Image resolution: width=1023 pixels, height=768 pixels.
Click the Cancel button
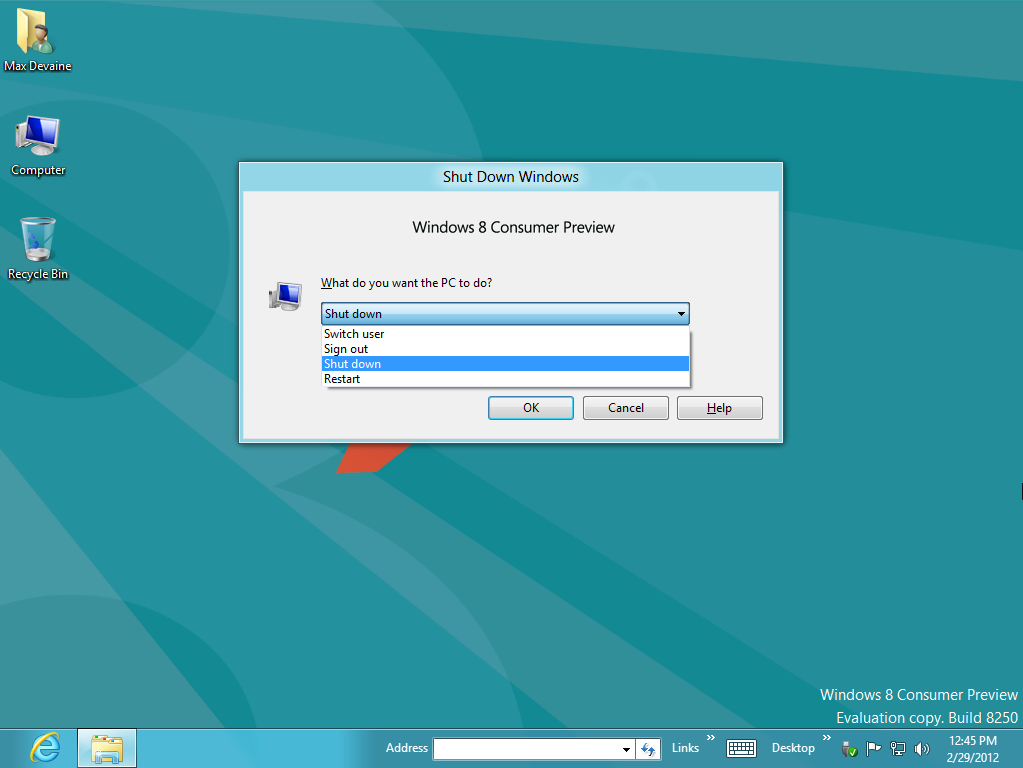coord(626,408)
